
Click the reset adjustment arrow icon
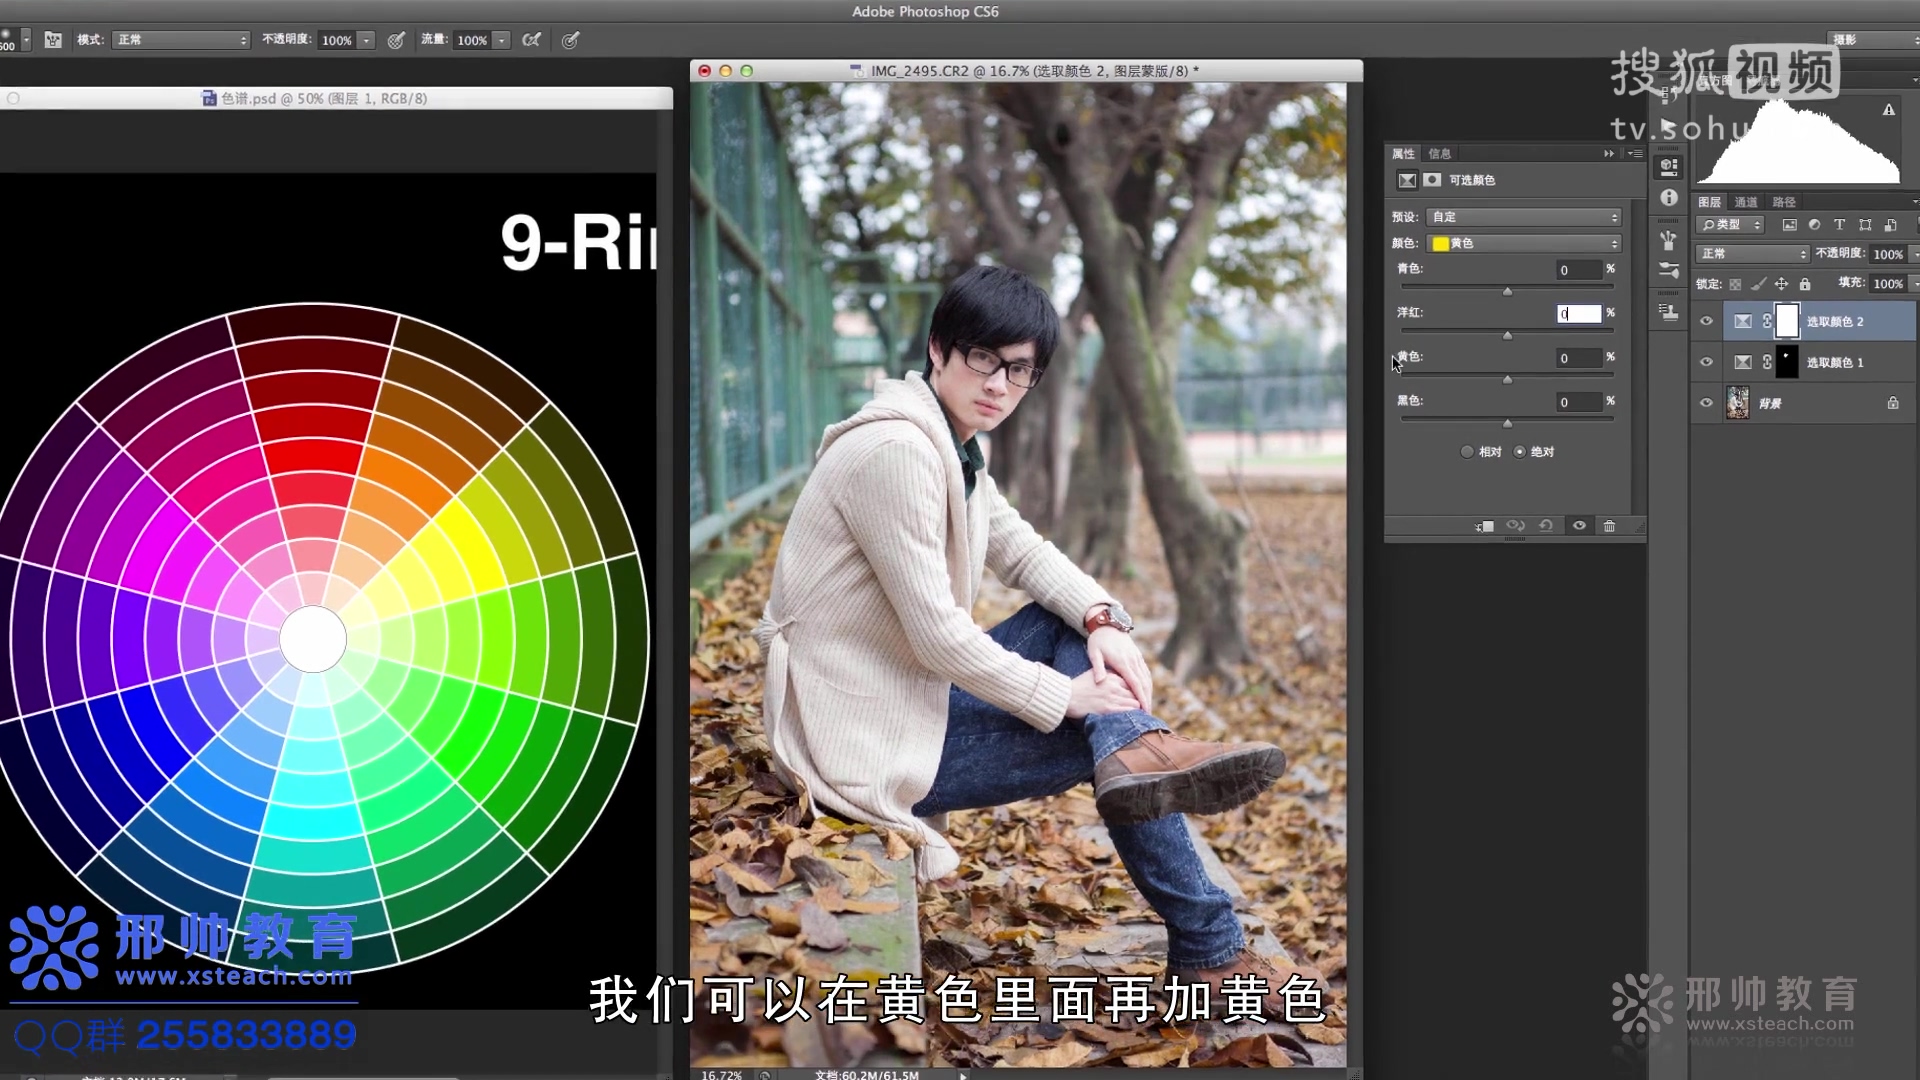click(1546, 526)
